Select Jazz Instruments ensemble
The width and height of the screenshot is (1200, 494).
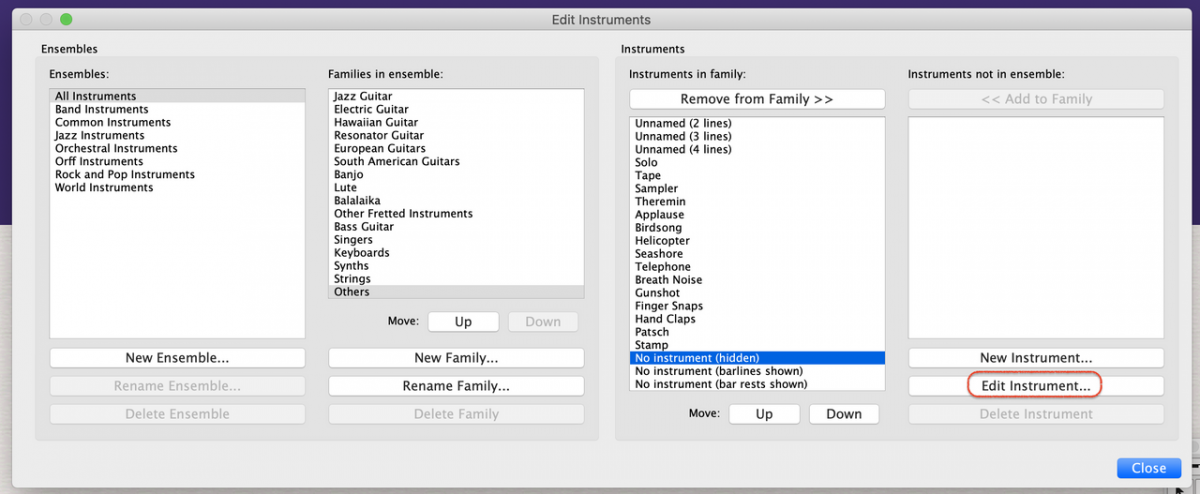(100, 135)
